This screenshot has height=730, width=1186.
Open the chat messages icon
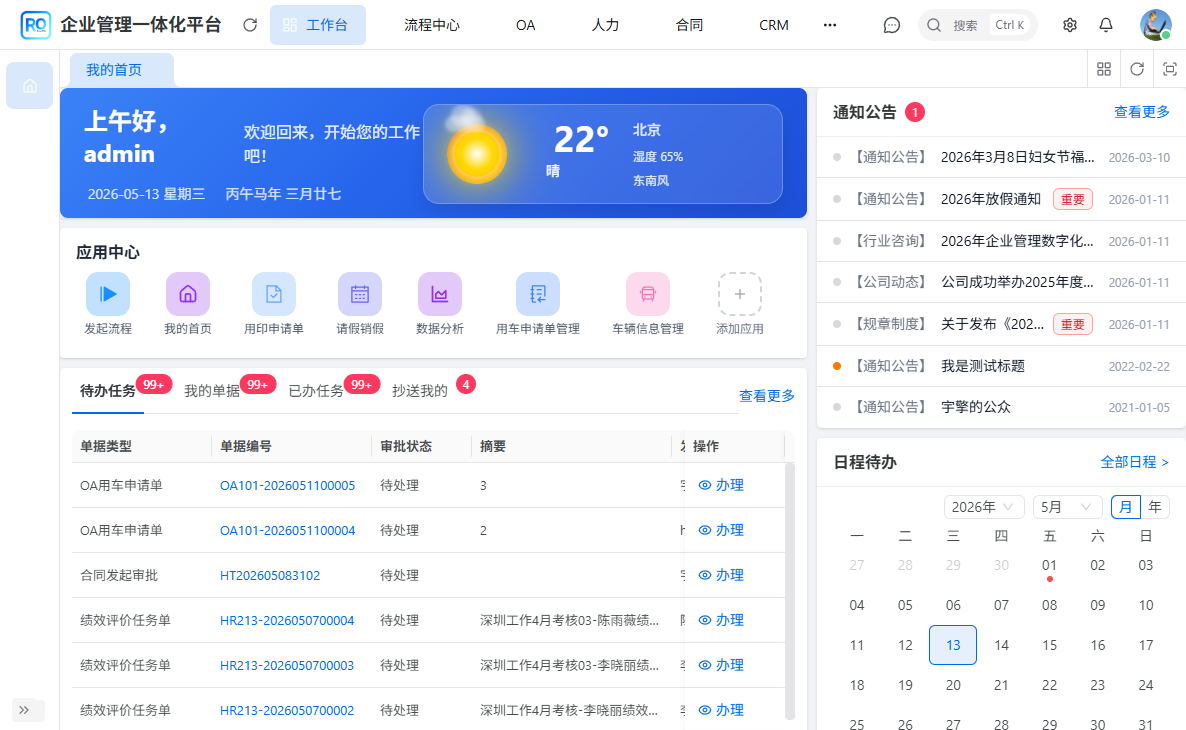pos(892,25)
